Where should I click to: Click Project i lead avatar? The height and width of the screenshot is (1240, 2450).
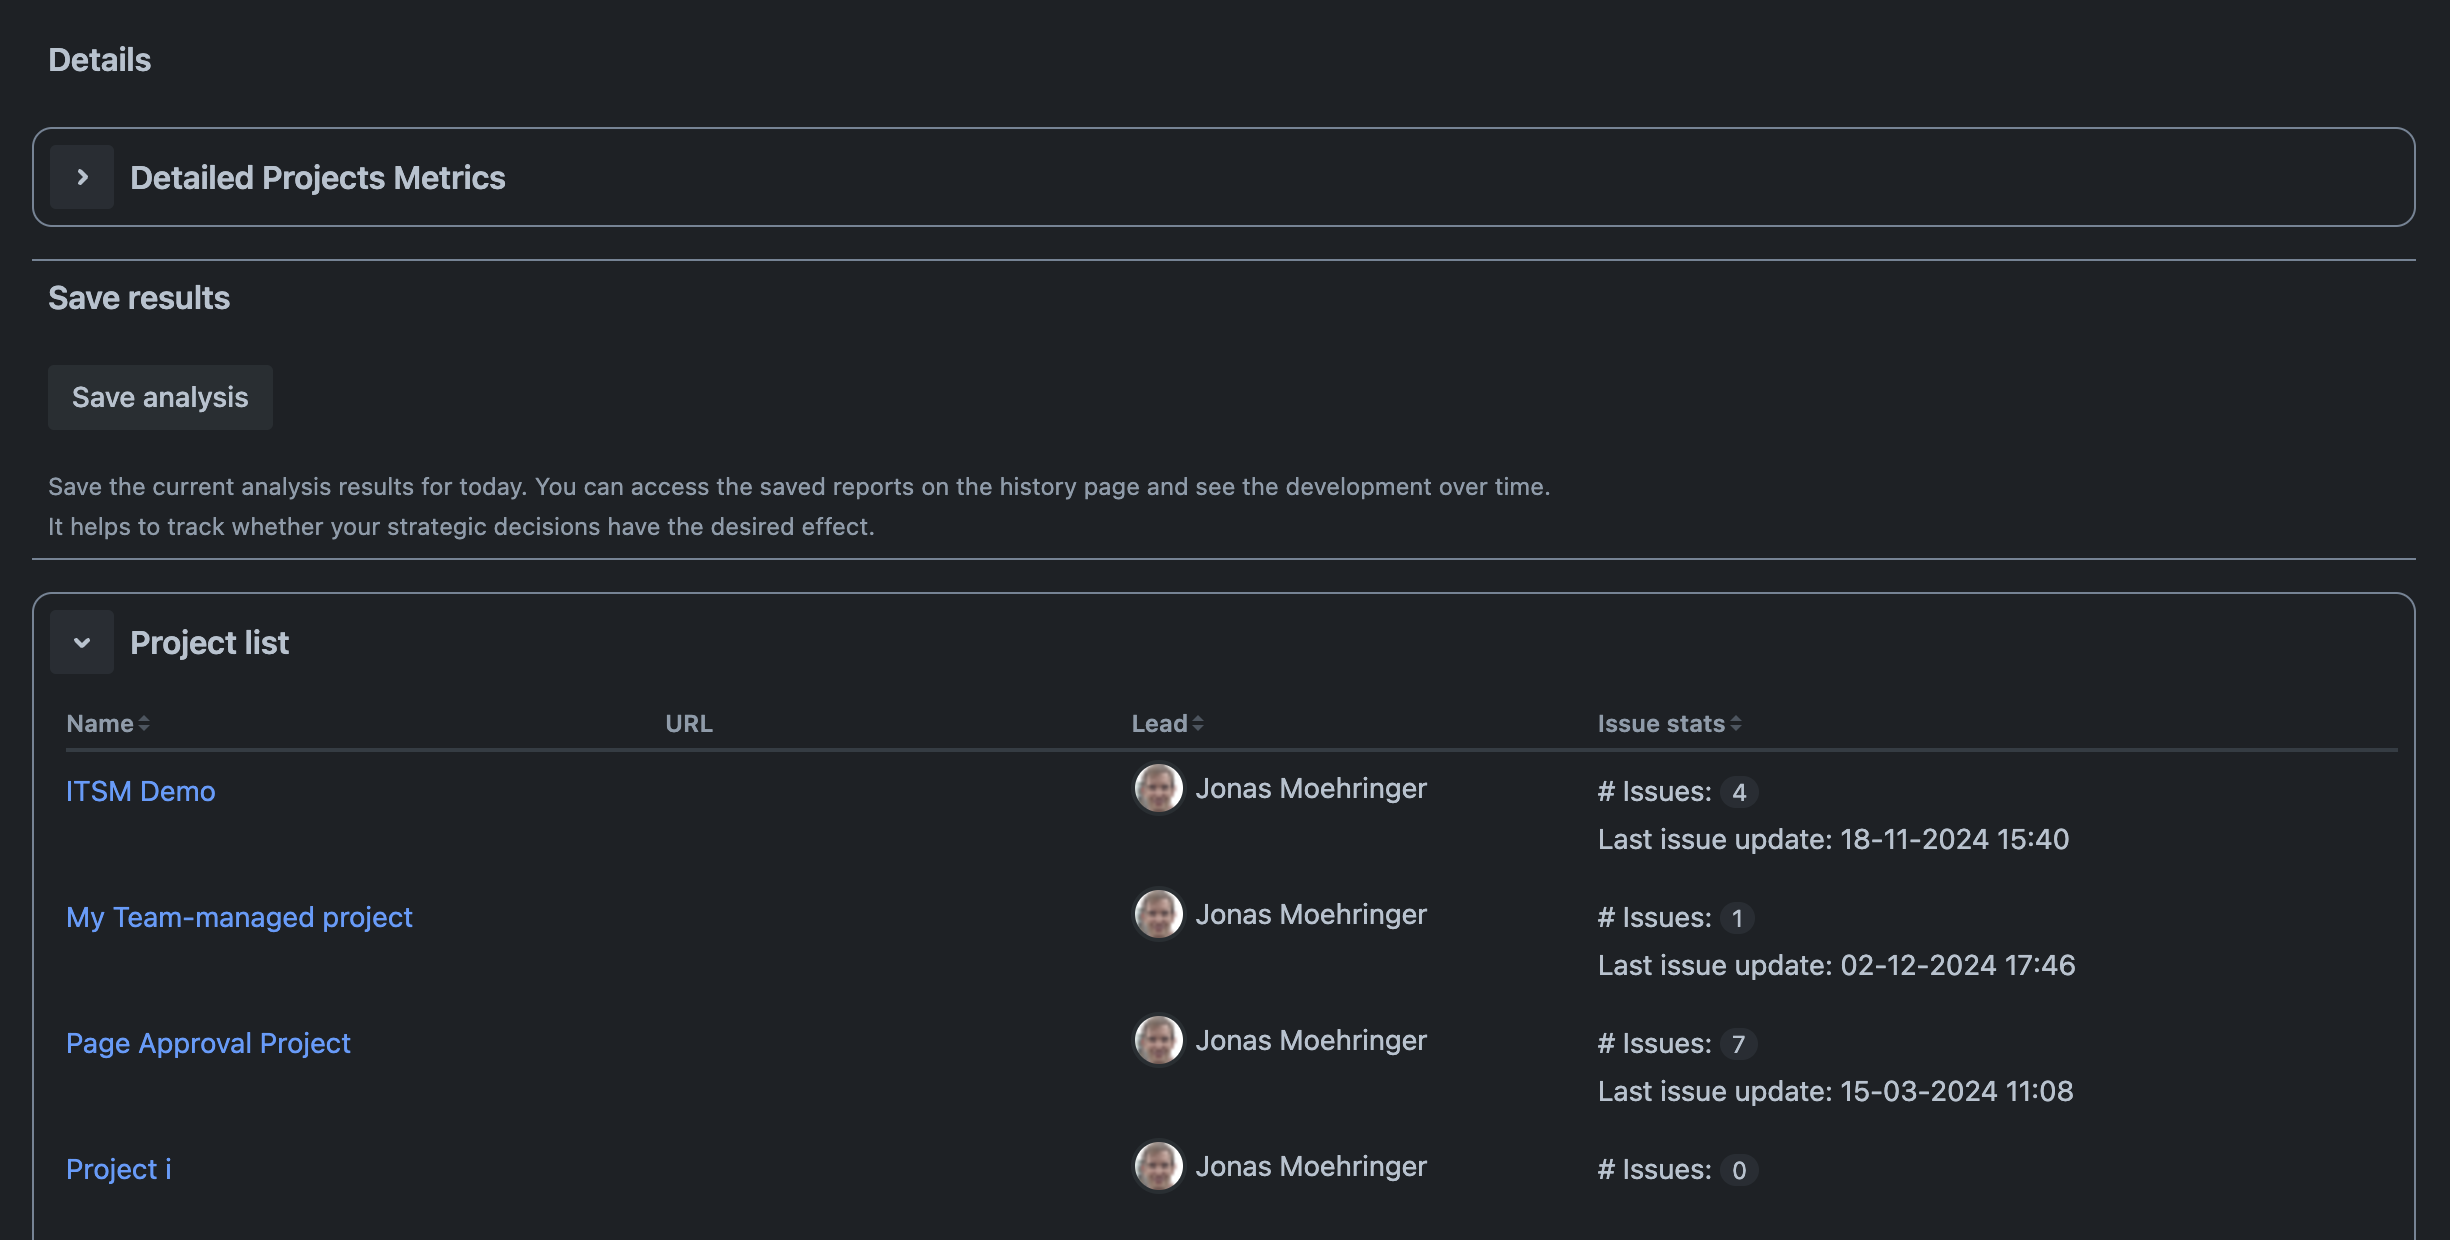(x=1158, y=1166)
